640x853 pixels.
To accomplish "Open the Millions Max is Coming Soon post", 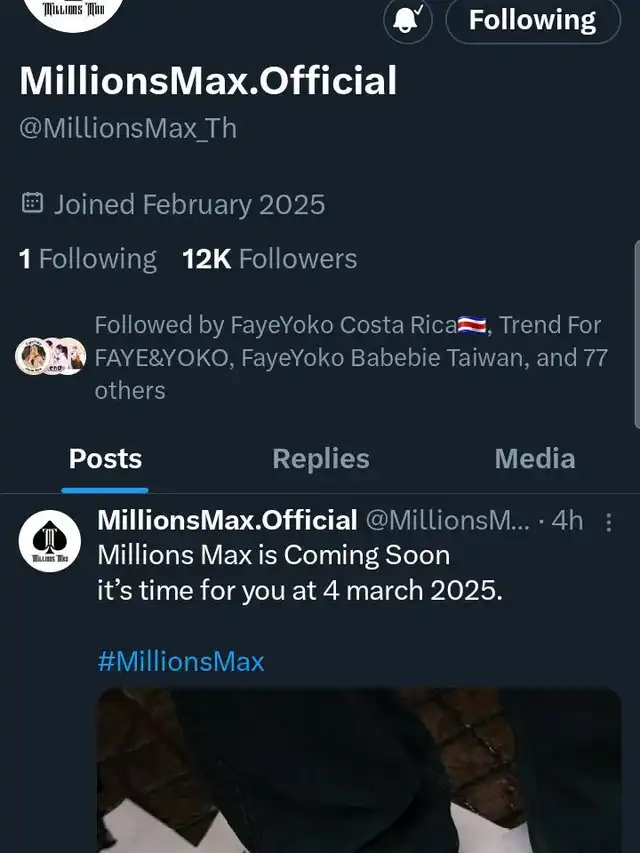I will 299,573.
